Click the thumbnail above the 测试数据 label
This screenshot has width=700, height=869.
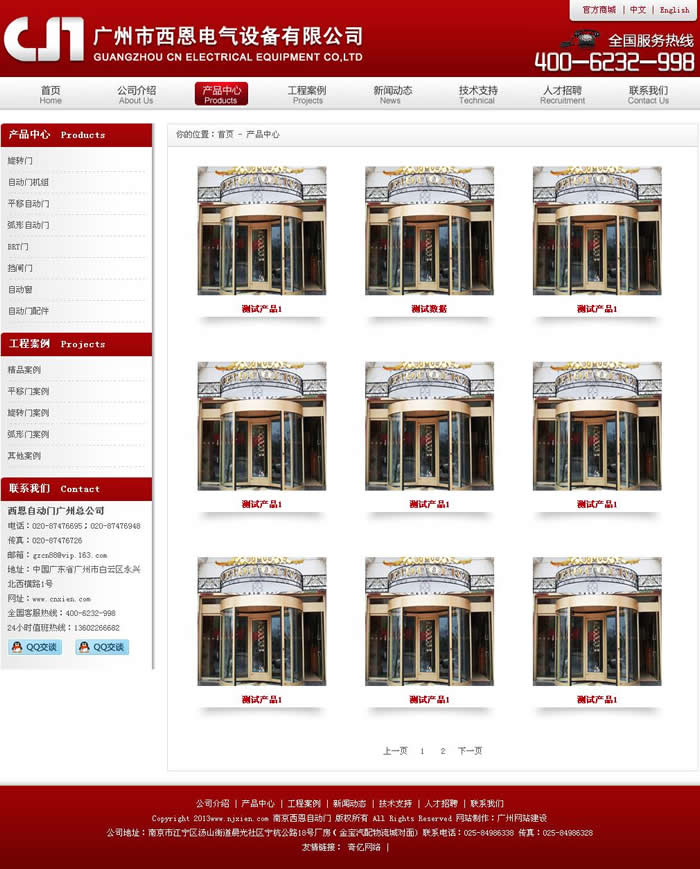pos(429,231)
